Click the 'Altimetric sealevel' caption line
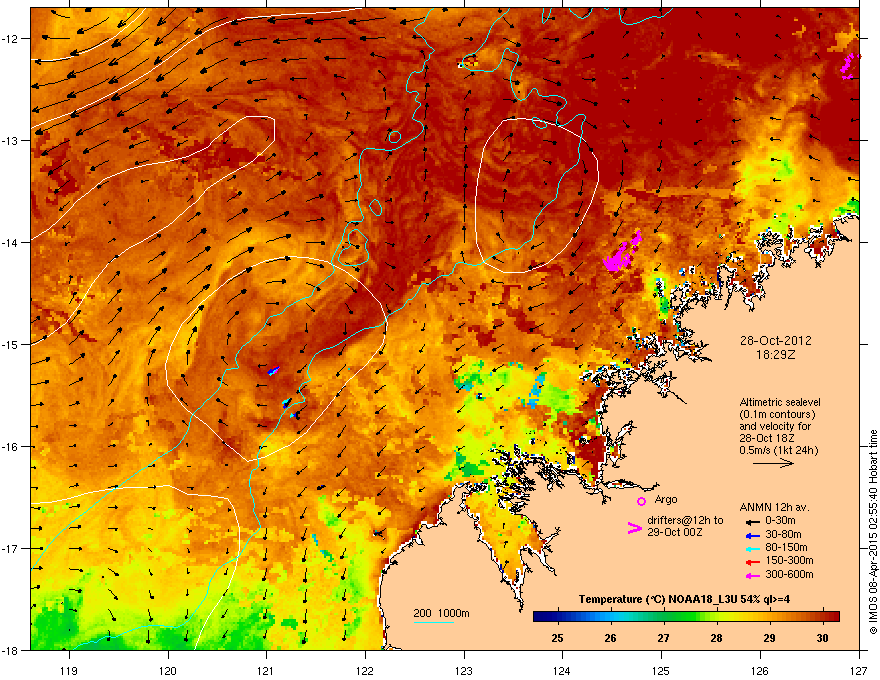 (780, 402)
